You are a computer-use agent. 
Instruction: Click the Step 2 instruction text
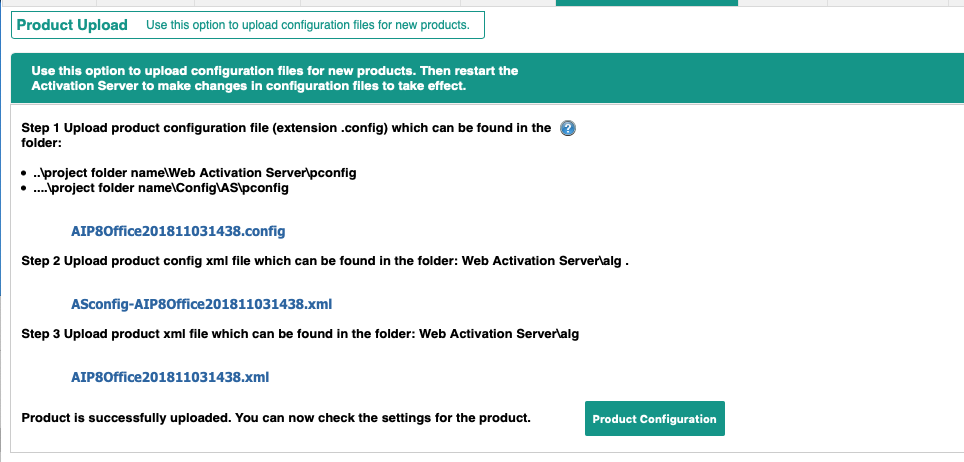325,261
